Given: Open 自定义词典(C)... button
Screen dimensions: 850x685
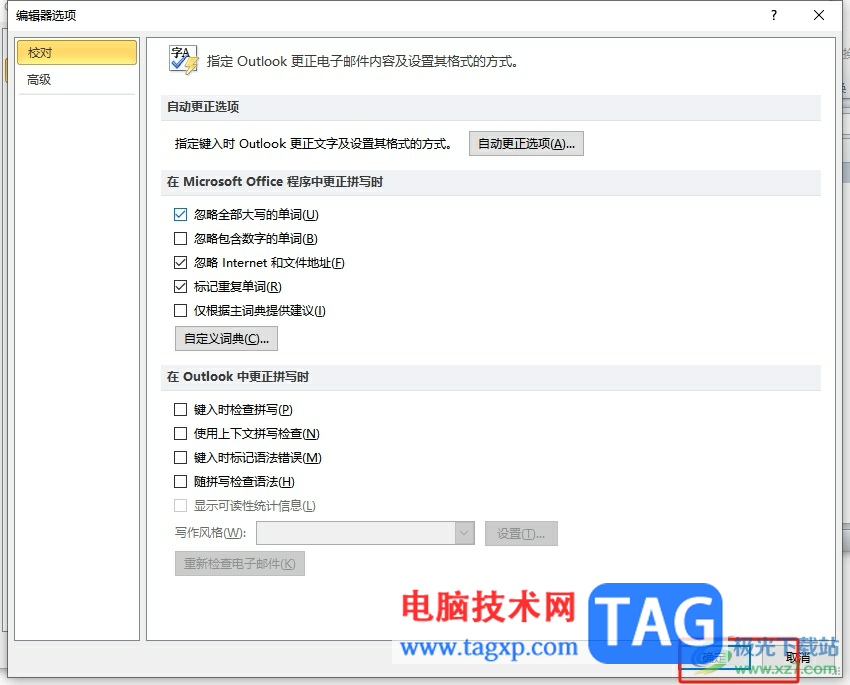Looking at the screenshot, I should tap(226, 339).
